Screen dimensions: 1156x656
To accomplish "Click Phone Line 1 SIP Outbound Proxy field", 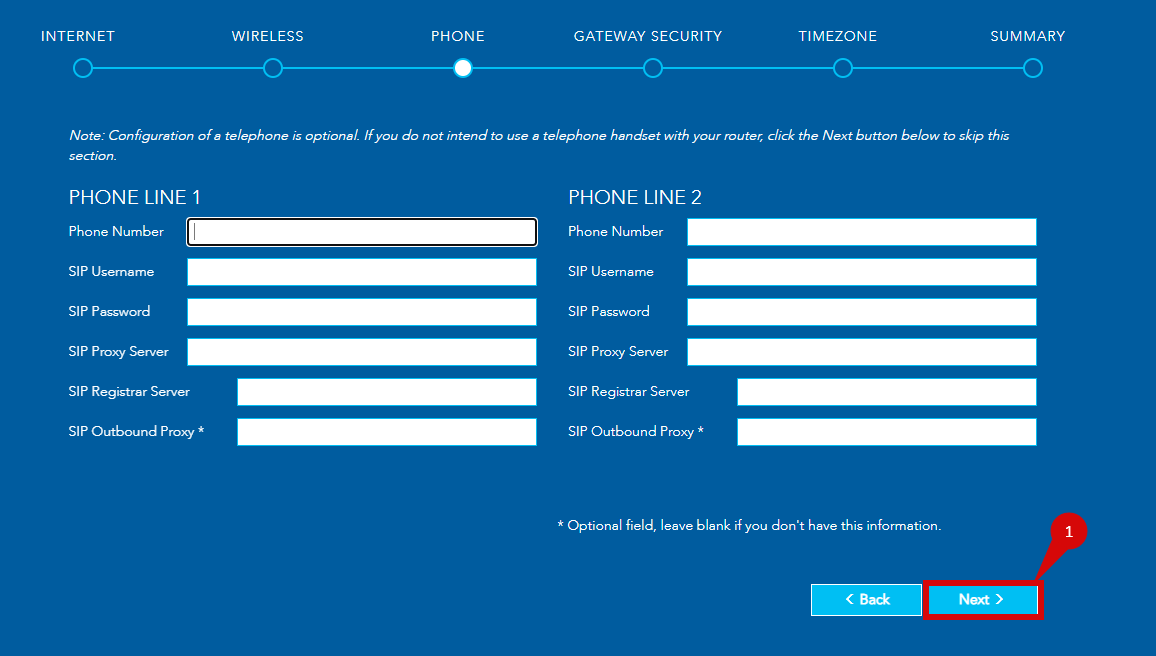I will tap(387, 432).
